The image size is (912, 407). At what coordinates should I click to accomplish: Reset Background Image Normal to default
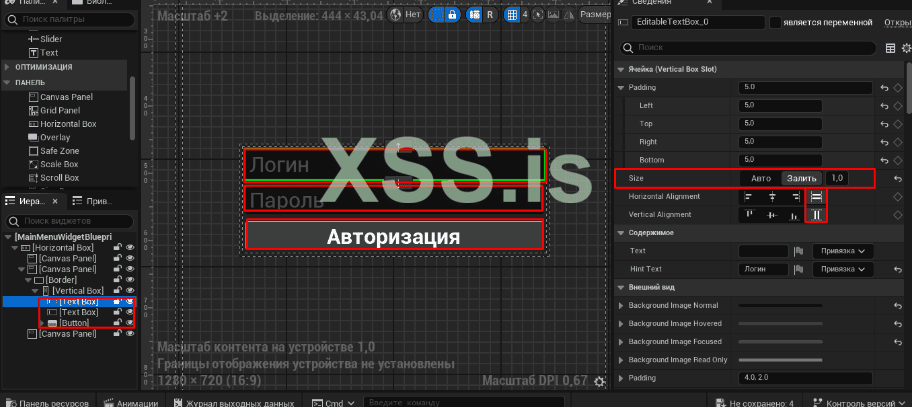click(898, 305)
